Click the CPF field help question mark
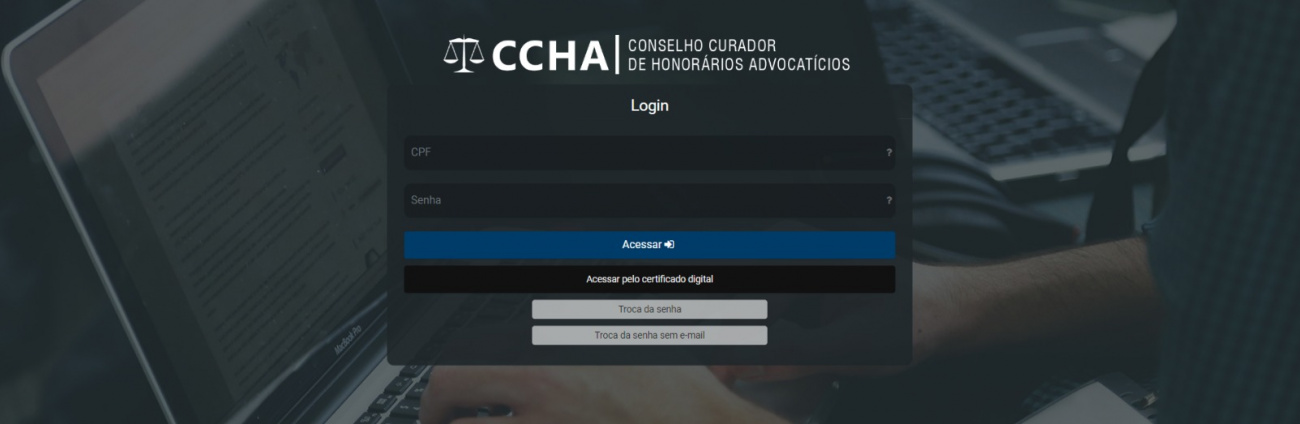 tap(888, 153)
